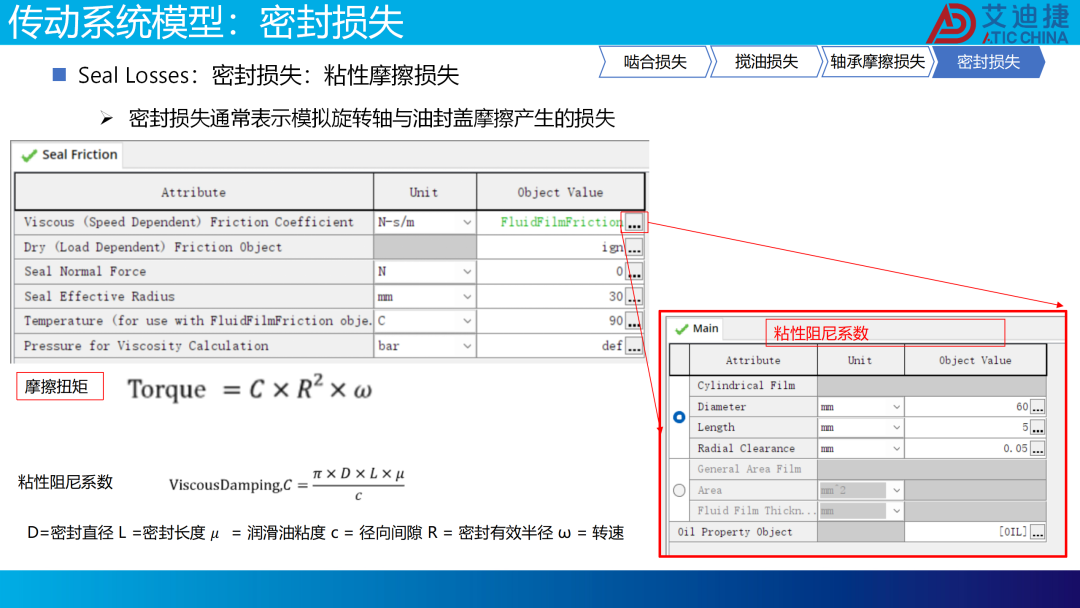This screenshot has width=1080, height=608.
Task: Click the 摩擦扭矩 label box
Action: pyautogui.click(x=60, y=386)
